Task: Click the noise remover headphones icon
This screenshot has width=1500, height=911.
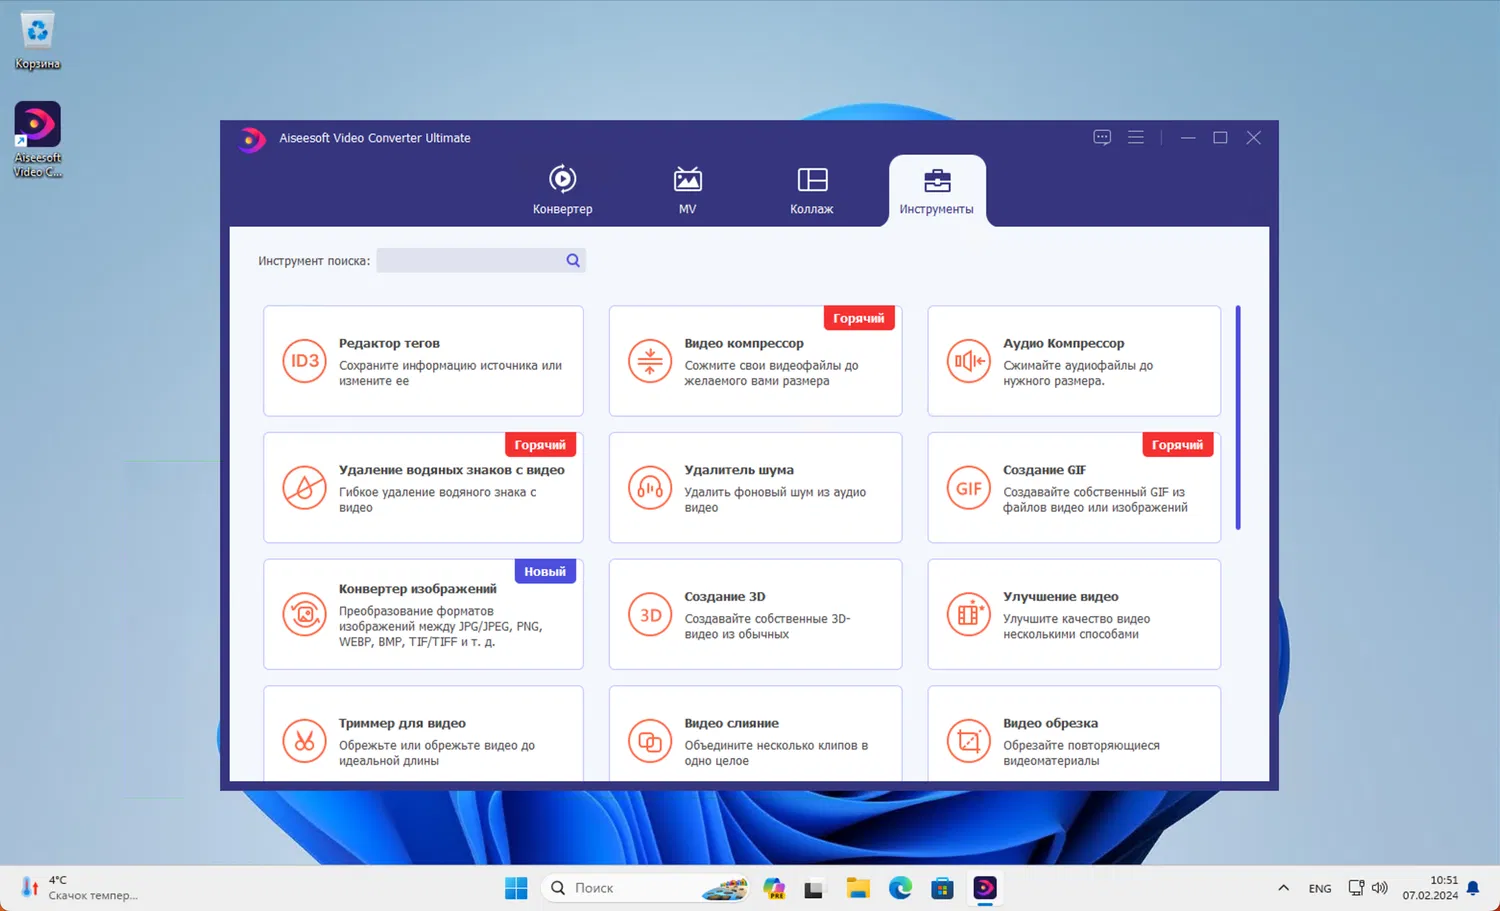Action: coord(650,488)
